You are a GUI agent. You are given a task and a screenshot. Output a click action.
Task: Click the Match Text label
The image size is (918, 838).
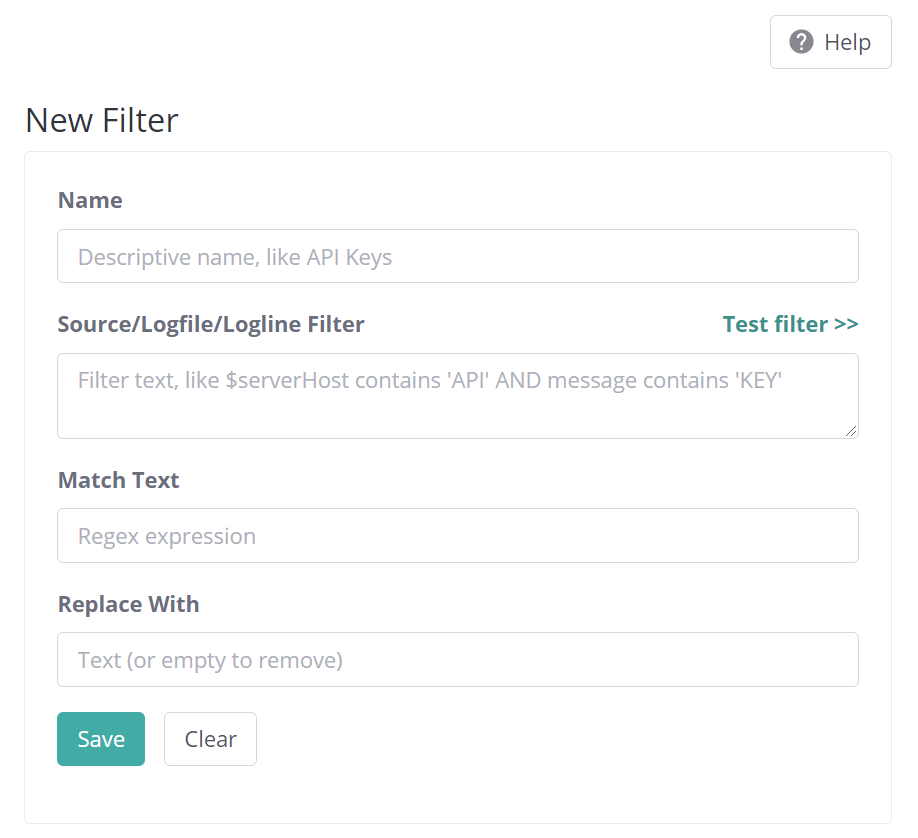click(x=118, y=480)
